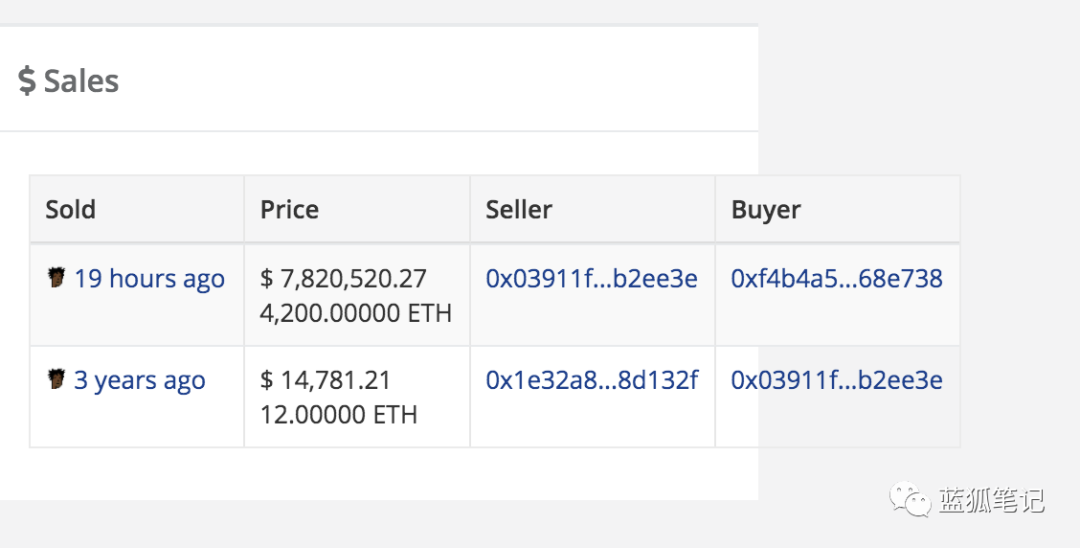Screen dimensions: 1080x548
Task: Open seller address 0x1e32a8...8d132f
Action: click(x=592, y=379)
